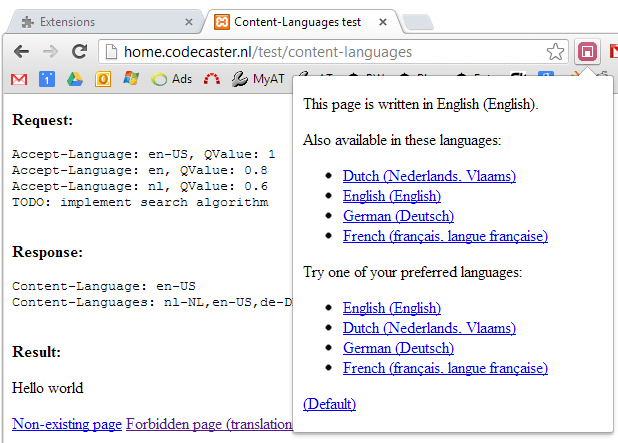The image size is (618, 443).
Task: Open the Google Drive bookmark
Action: pyautogui.click(x=74, y=79)
